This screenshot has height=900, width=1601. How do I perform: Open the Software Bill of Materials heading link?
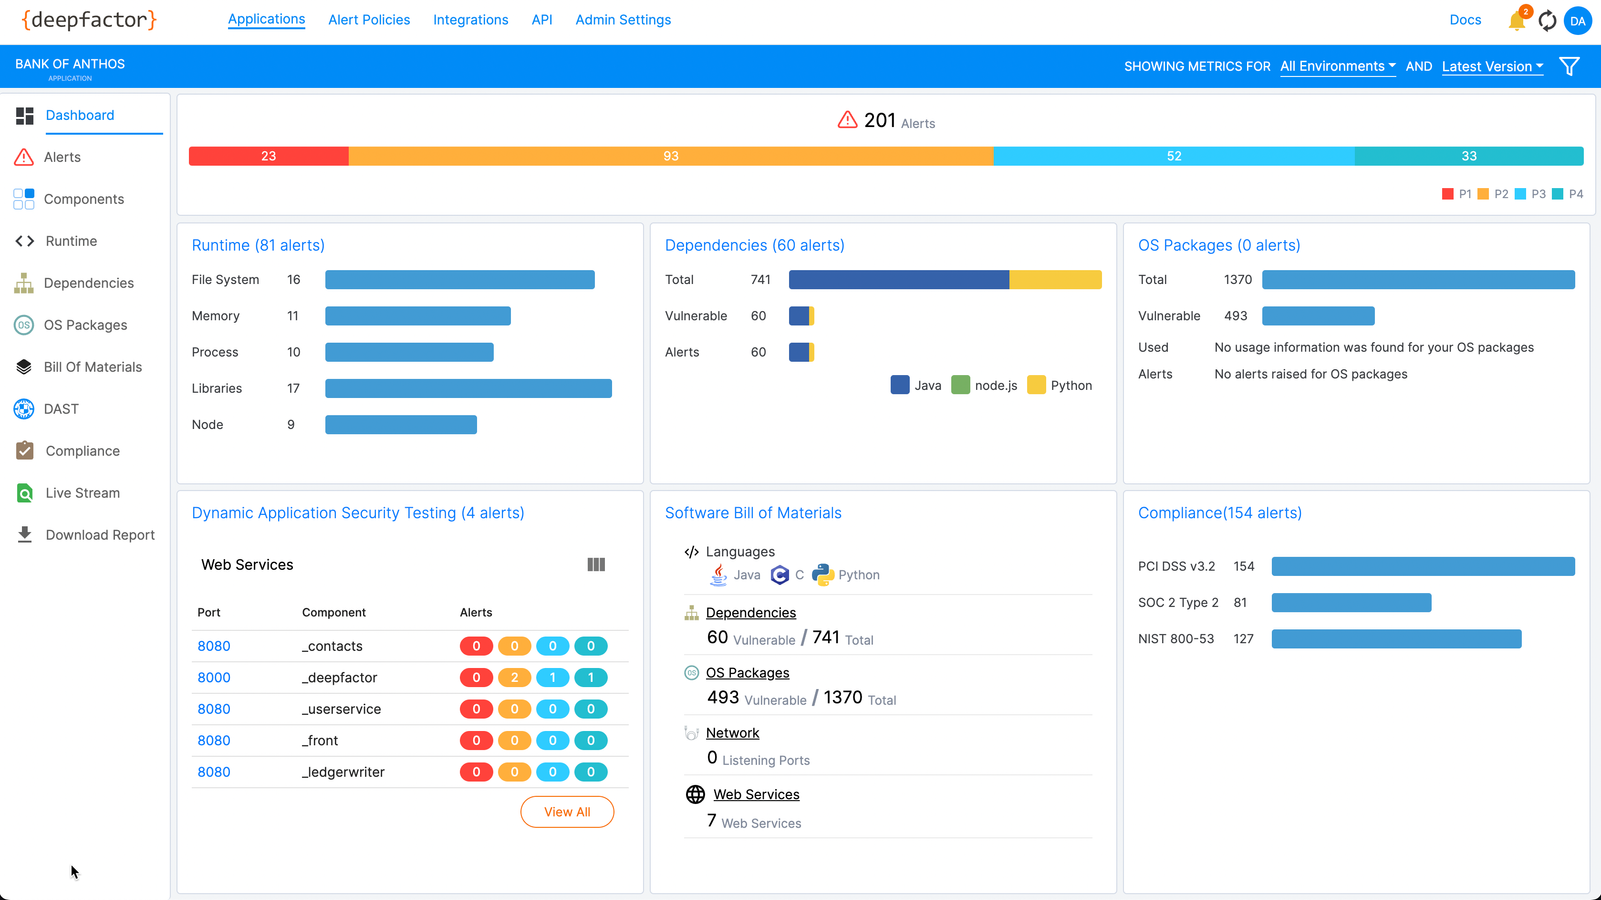tap(753, 513)
